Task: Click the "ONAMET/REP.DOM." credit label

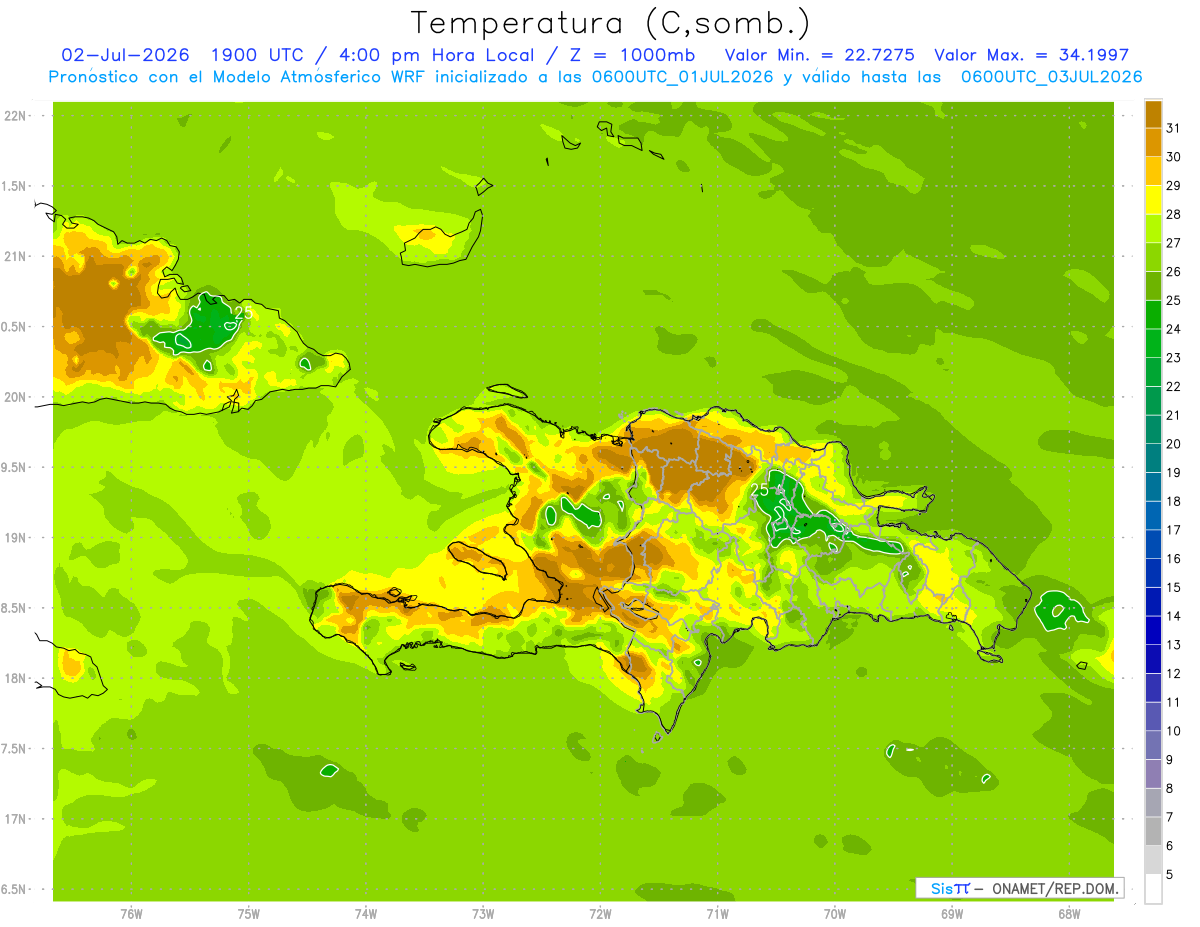Action: click(x=1057, y=888)
